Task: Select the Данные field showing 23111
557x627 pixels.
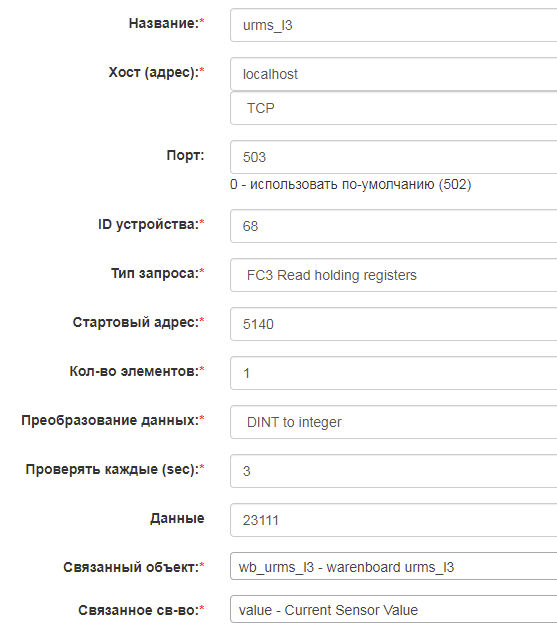Action: 393,520
